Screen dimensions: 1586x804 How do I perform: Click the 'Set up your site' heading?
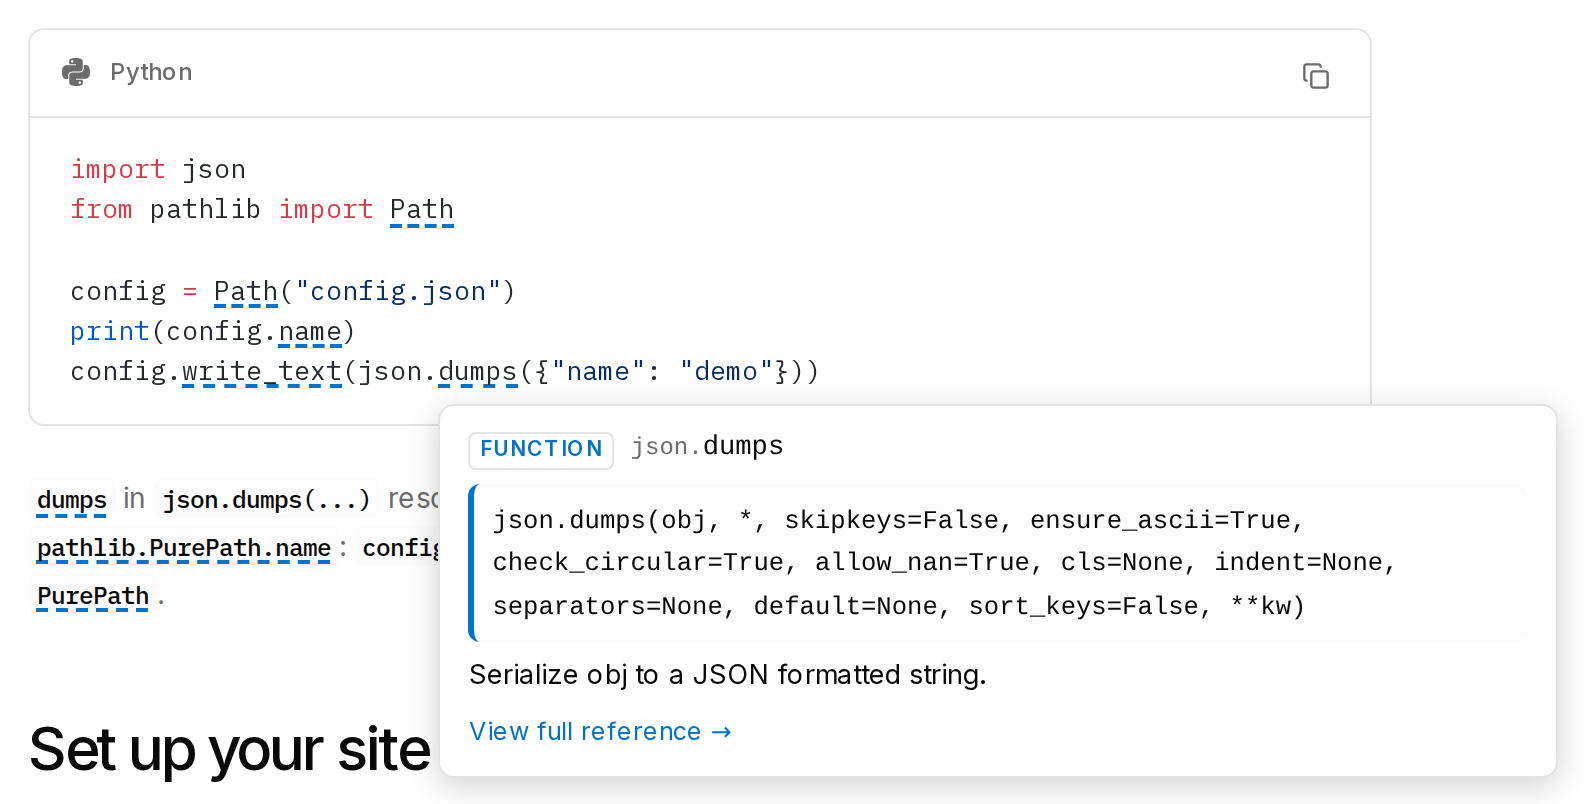pos(230,750)
